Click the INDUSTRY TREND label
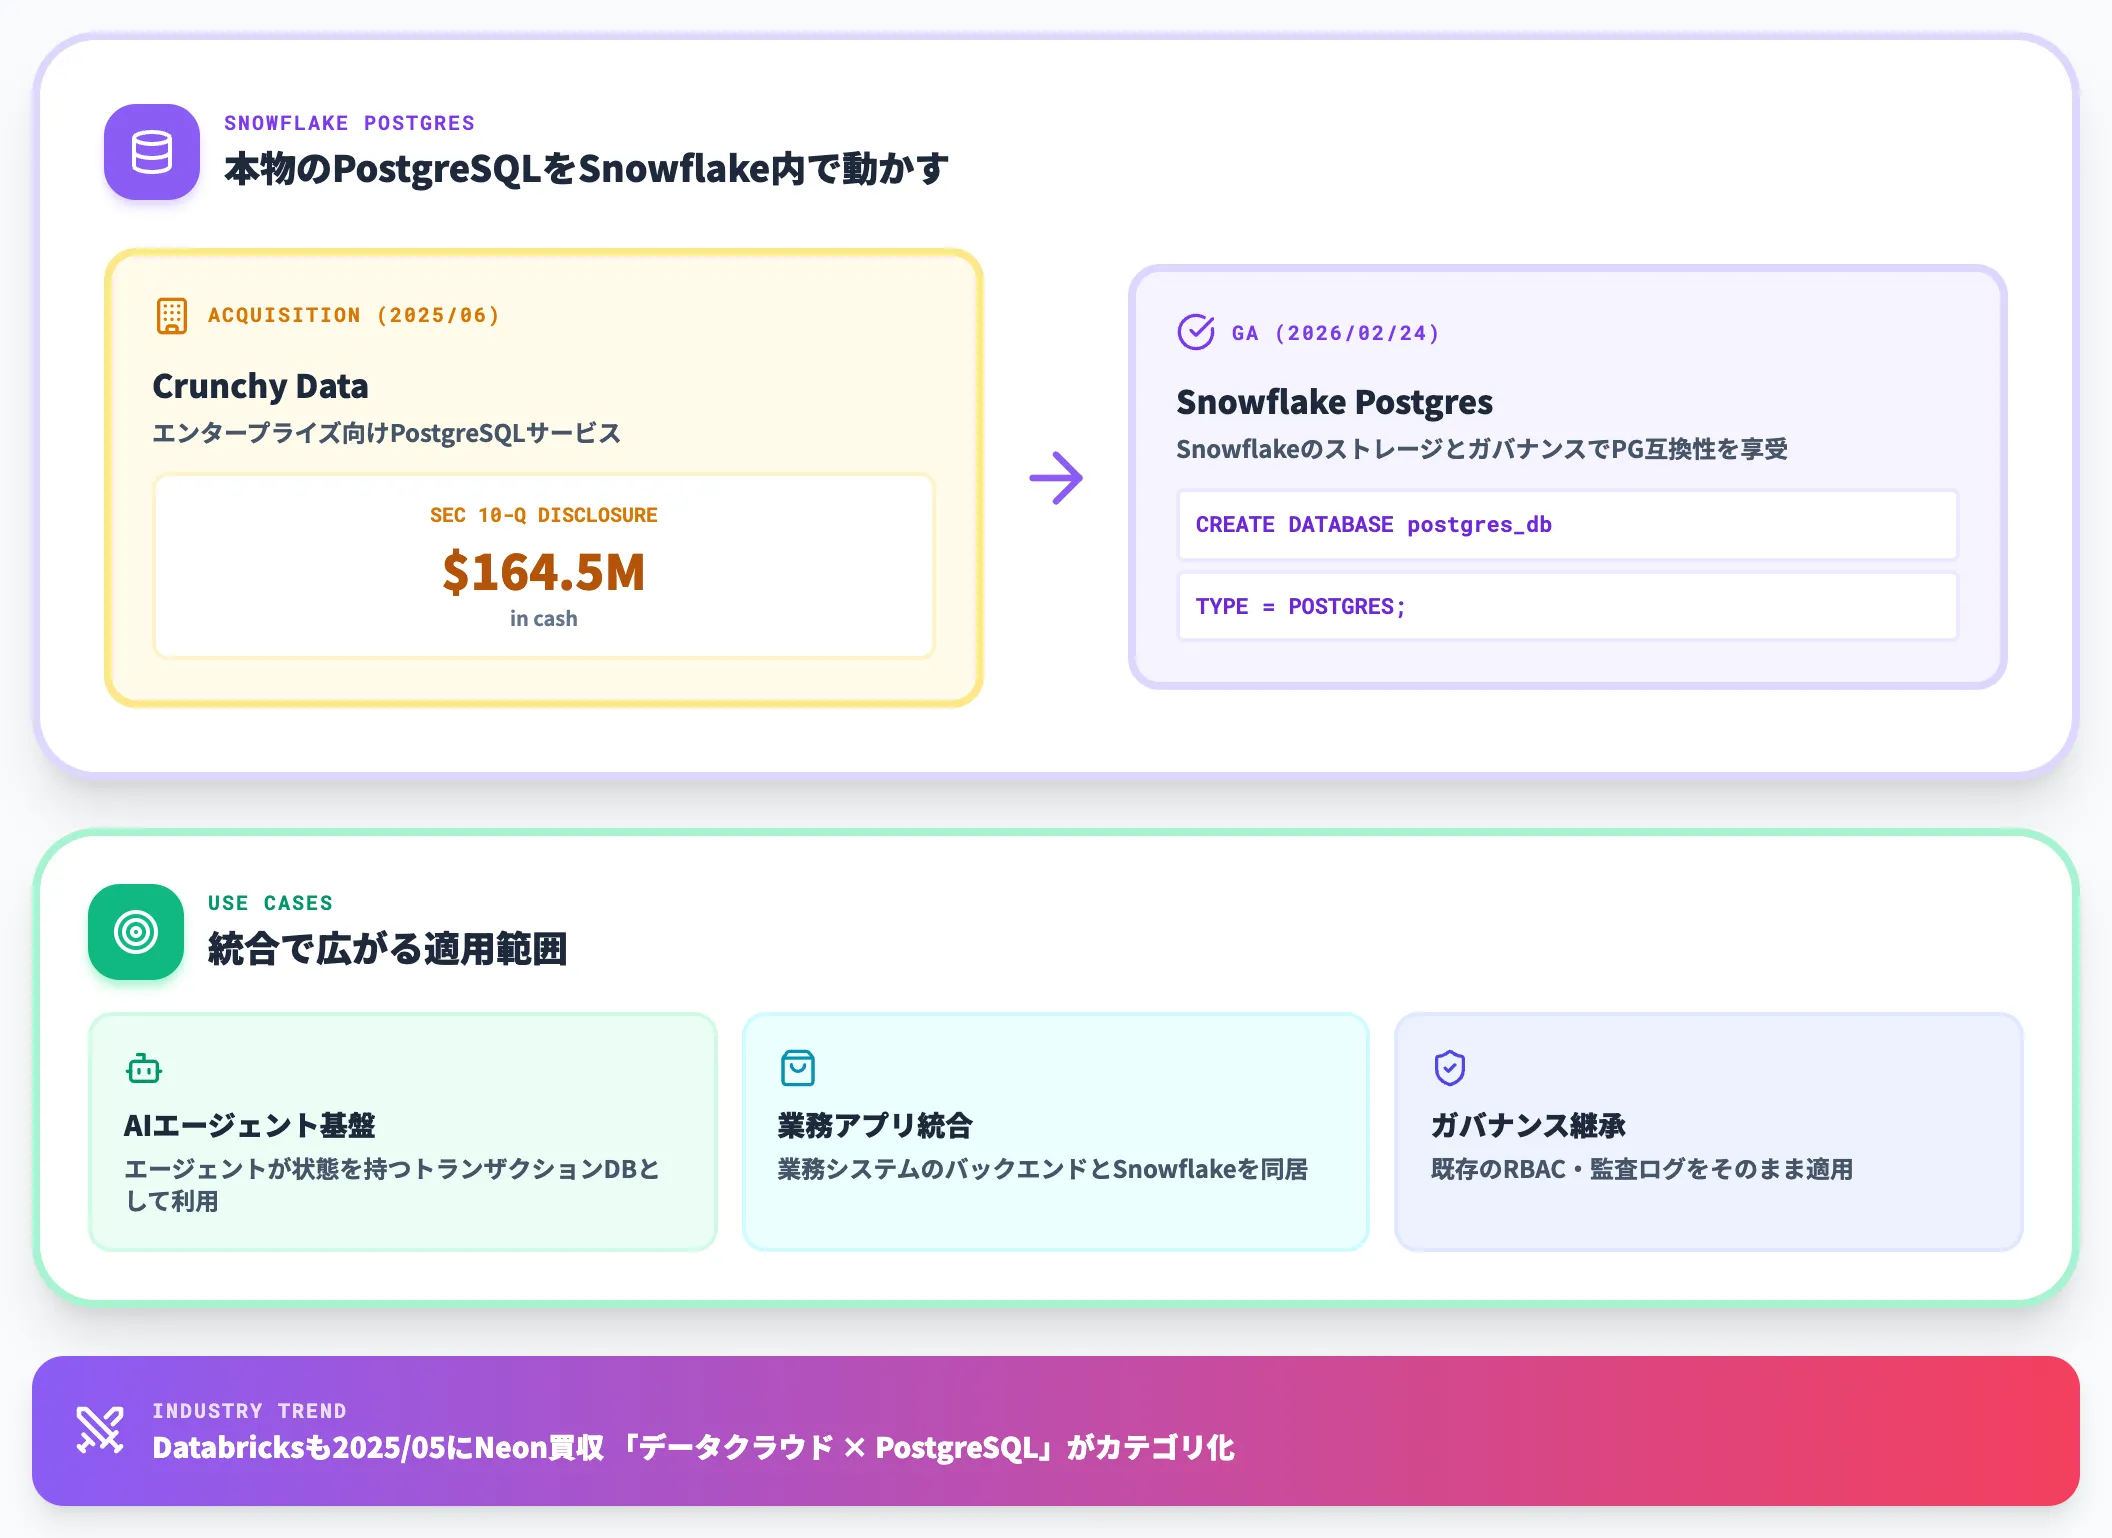The image size is (2112, 1538). tap(250, 1411)
